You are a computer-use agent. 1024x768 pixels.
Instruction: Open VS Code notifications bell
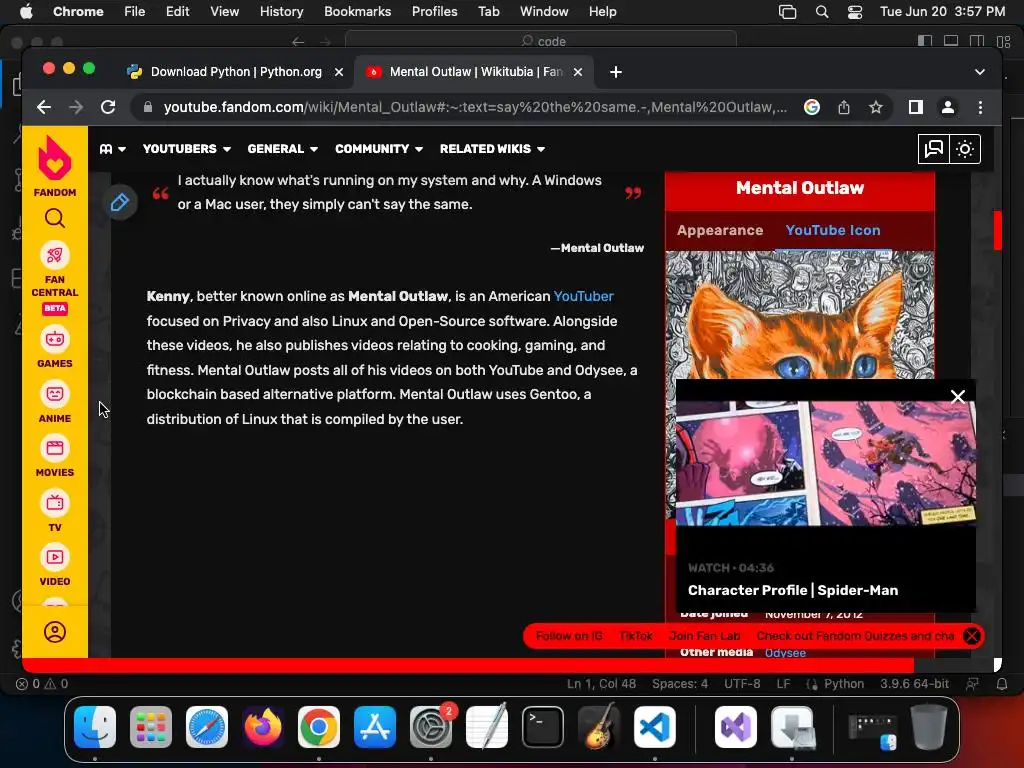(x=1002, y=684)
